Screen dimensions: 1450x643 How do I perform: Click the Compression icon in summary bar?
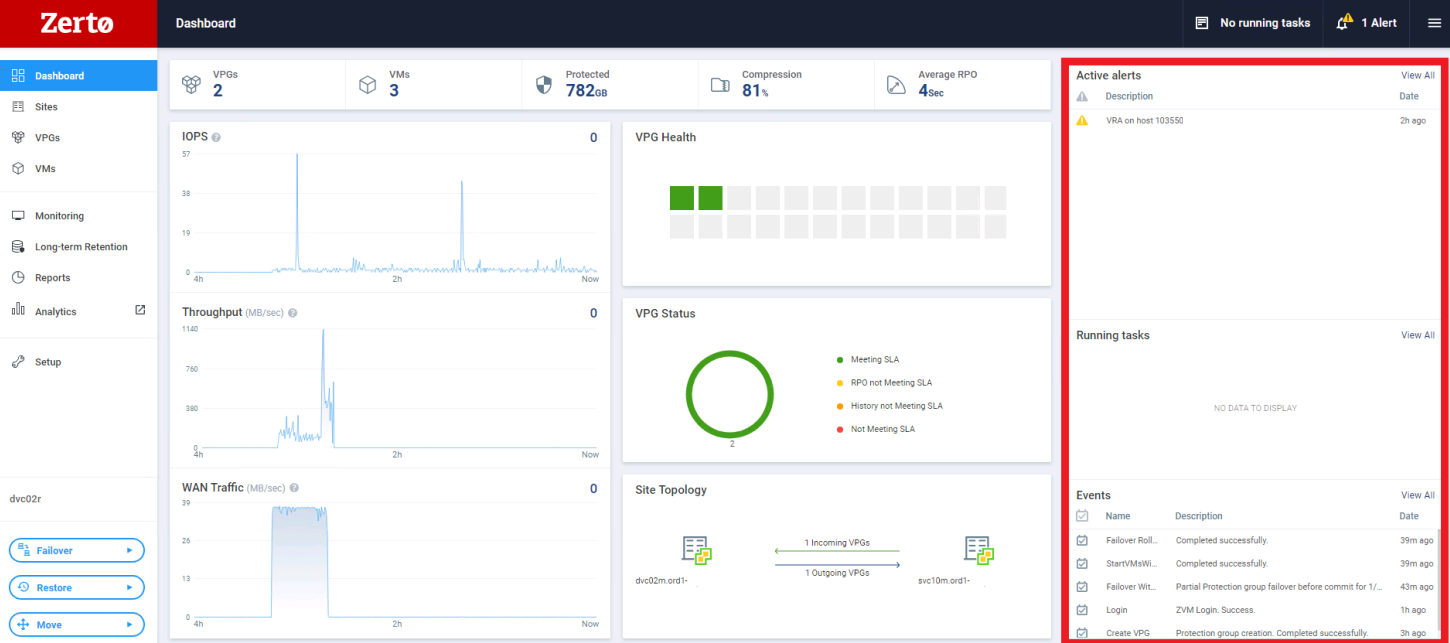[721, 85]
